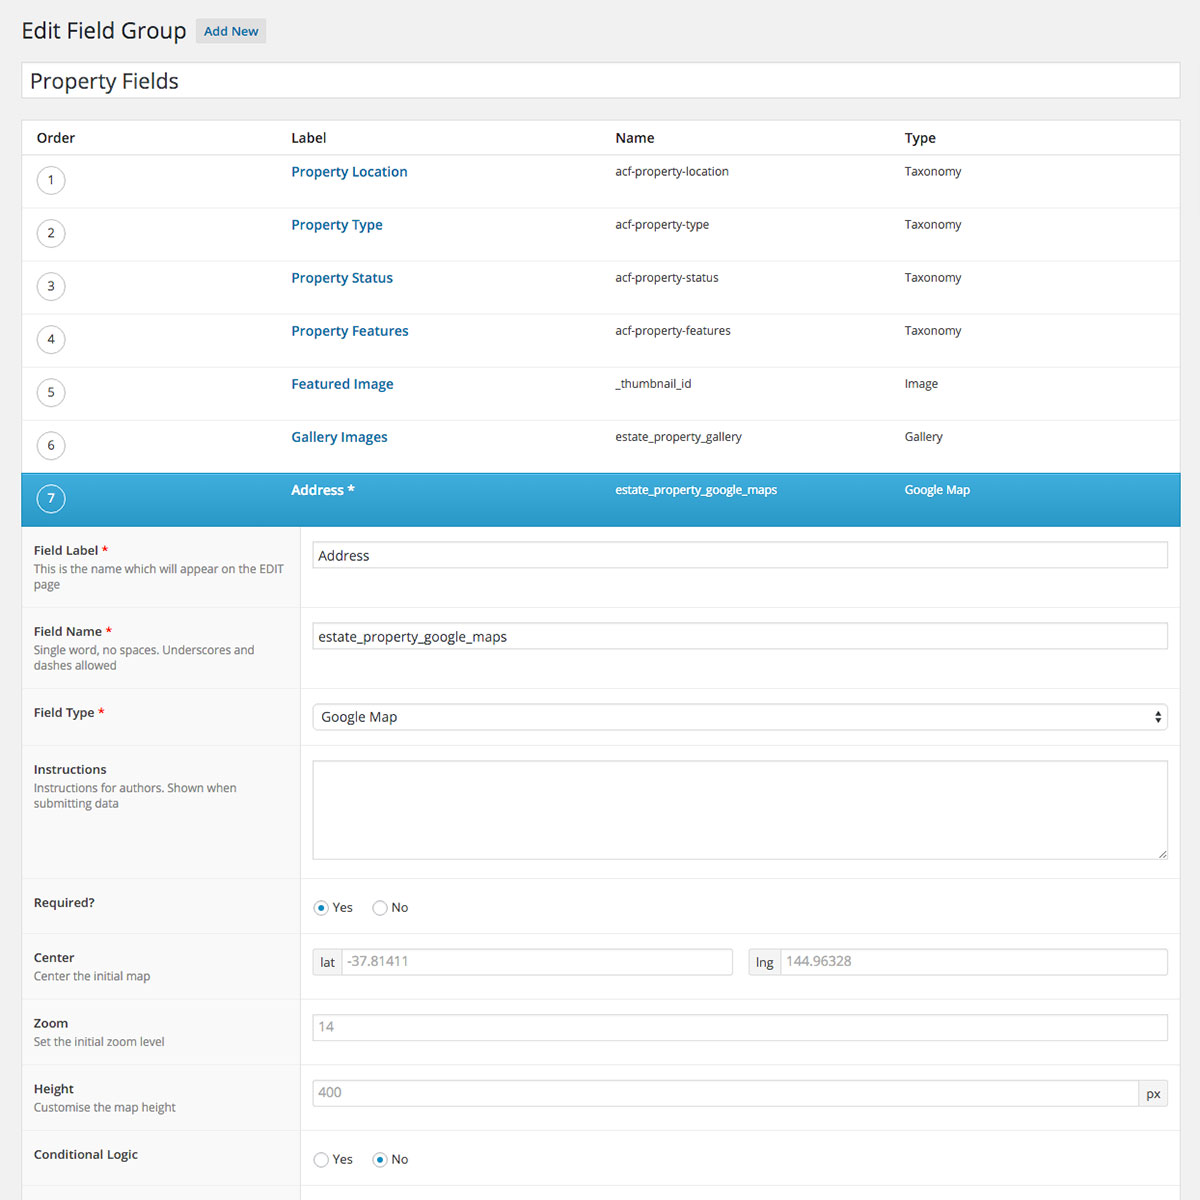The height and width of the screenshot is (1200, 1200).
Task: Open the Field Type Google Map dropdown
Action: (739, 717)
